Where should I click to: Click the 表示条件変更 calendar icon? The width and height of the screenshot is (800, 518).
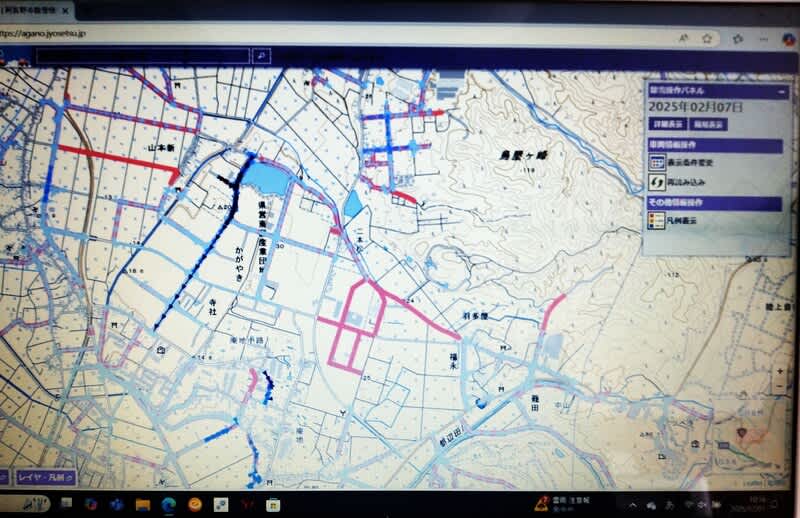point(657,162)
